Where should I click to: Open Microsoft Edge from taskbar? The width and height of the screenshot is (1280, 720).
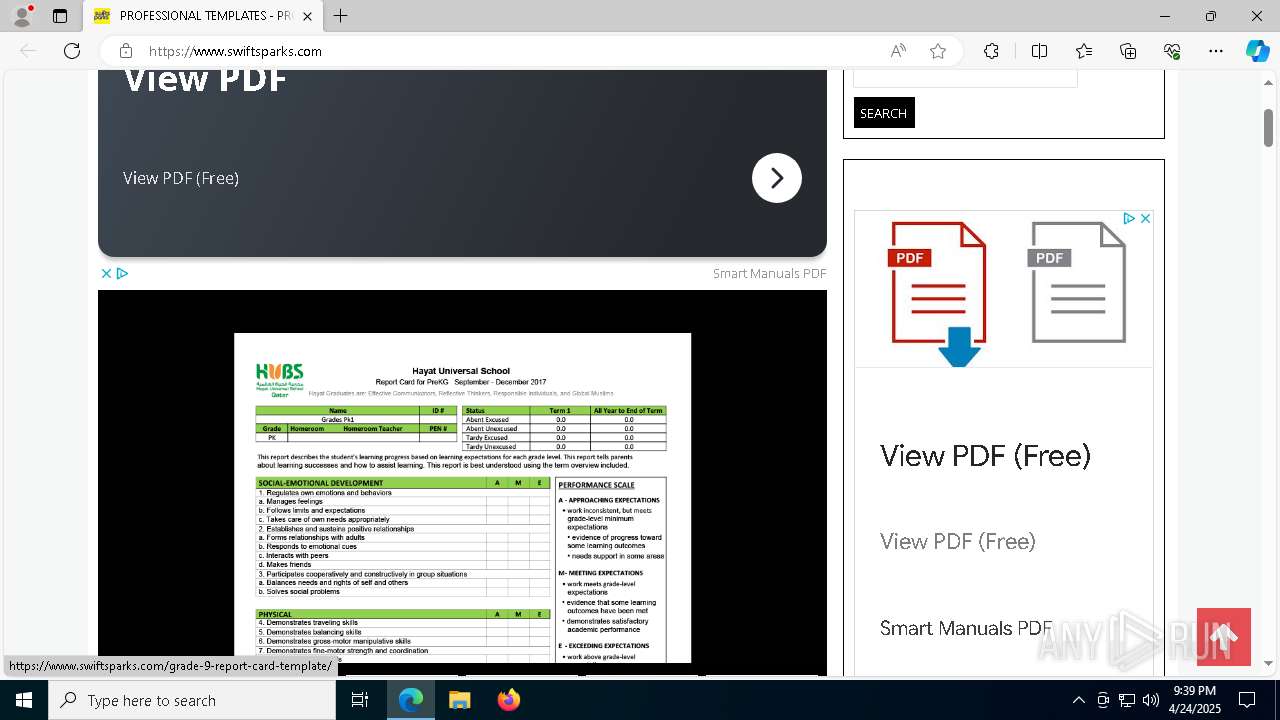pos(411,700)
